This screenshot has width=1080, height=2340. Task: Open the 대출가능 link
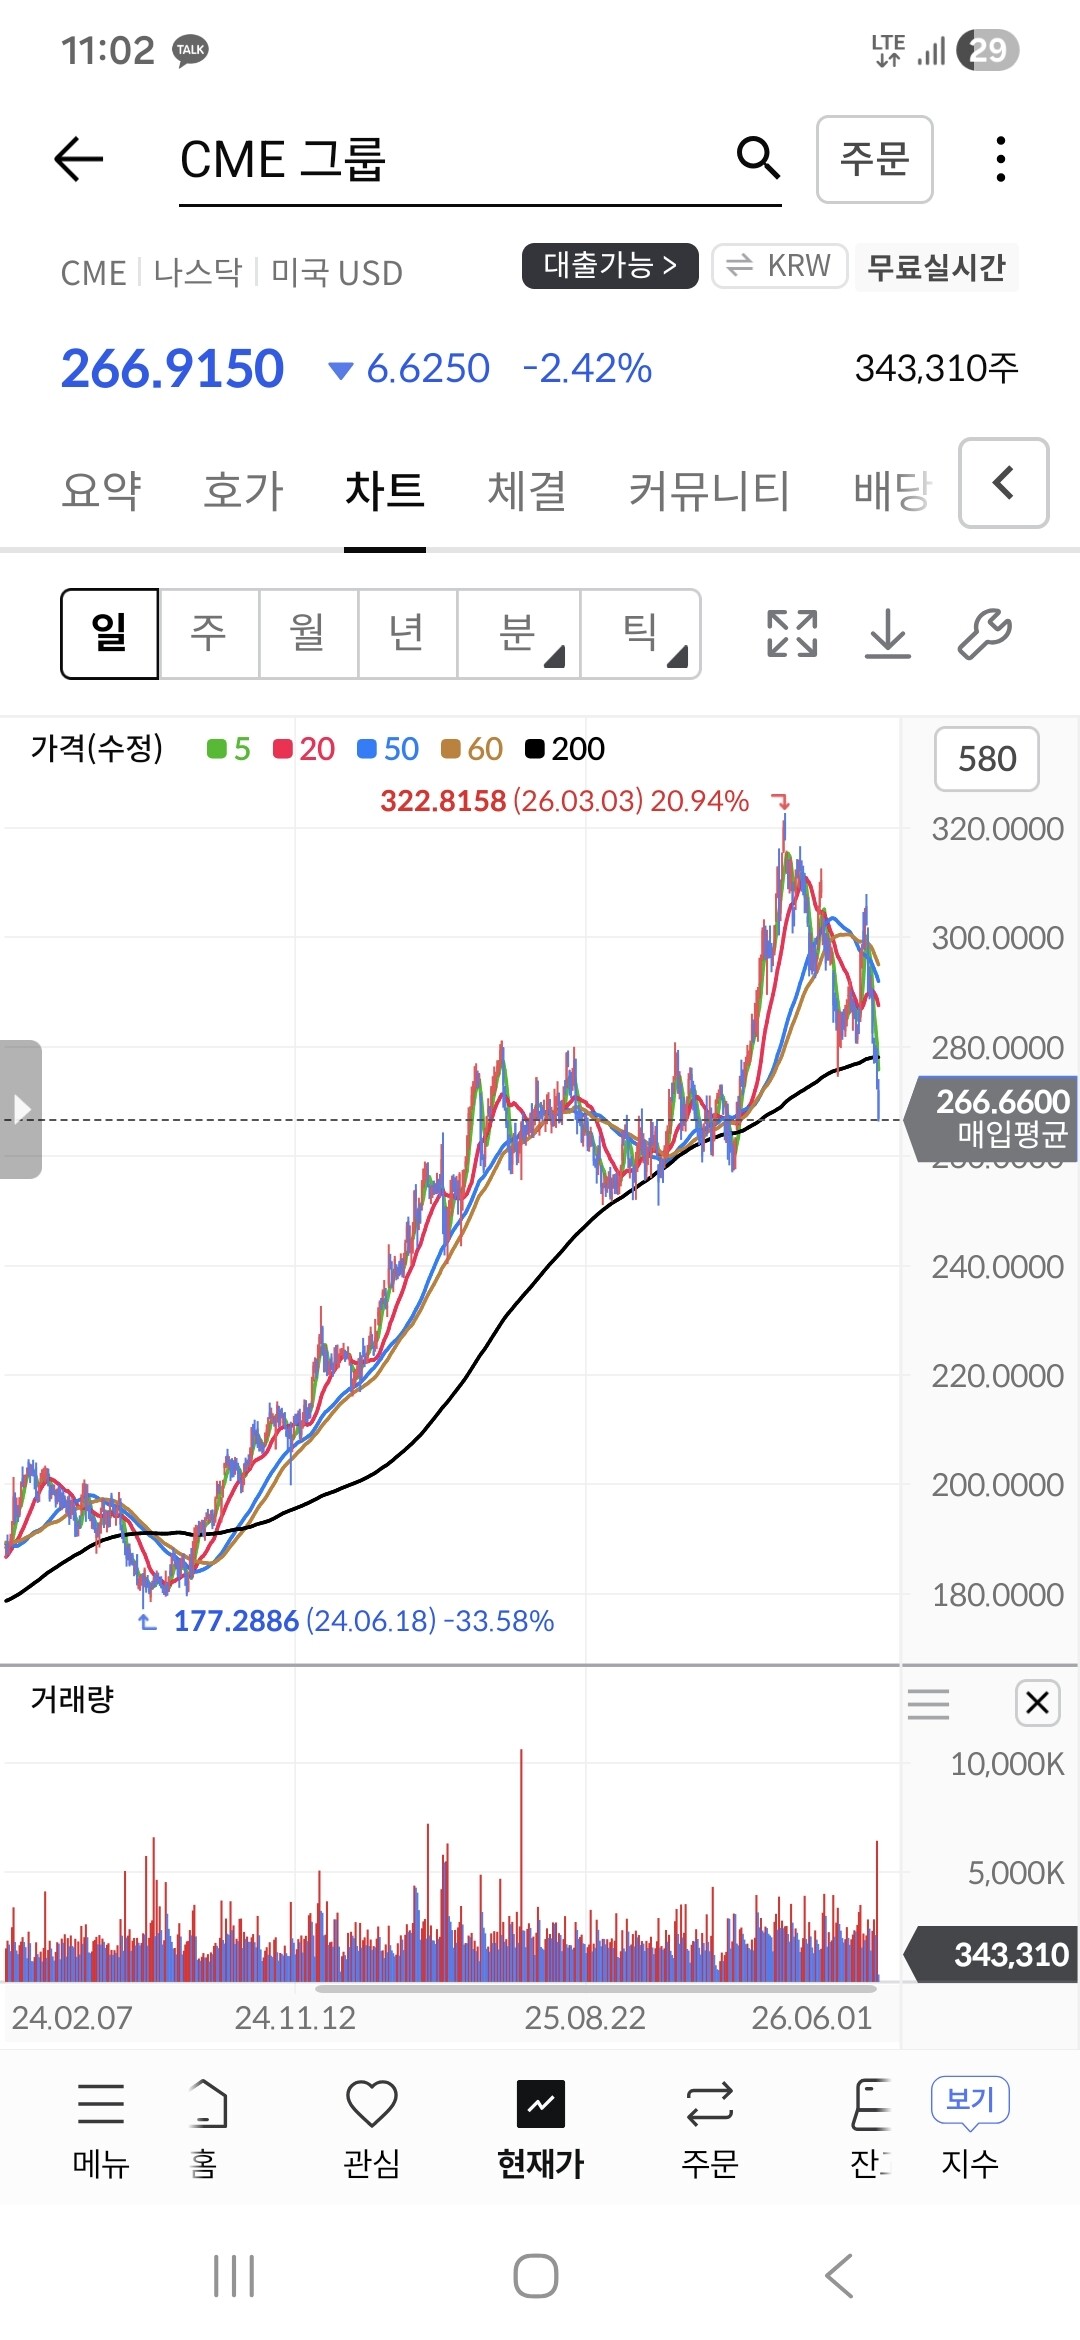pos(610,265)
